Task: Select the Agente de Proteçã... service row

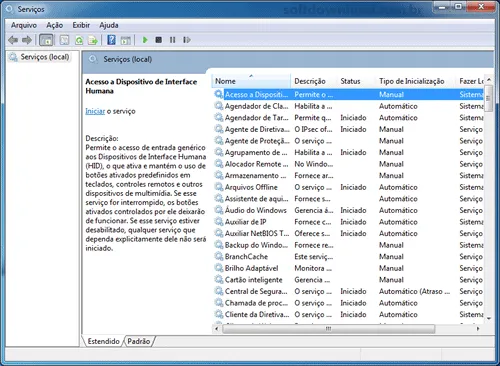Action: 349,141
